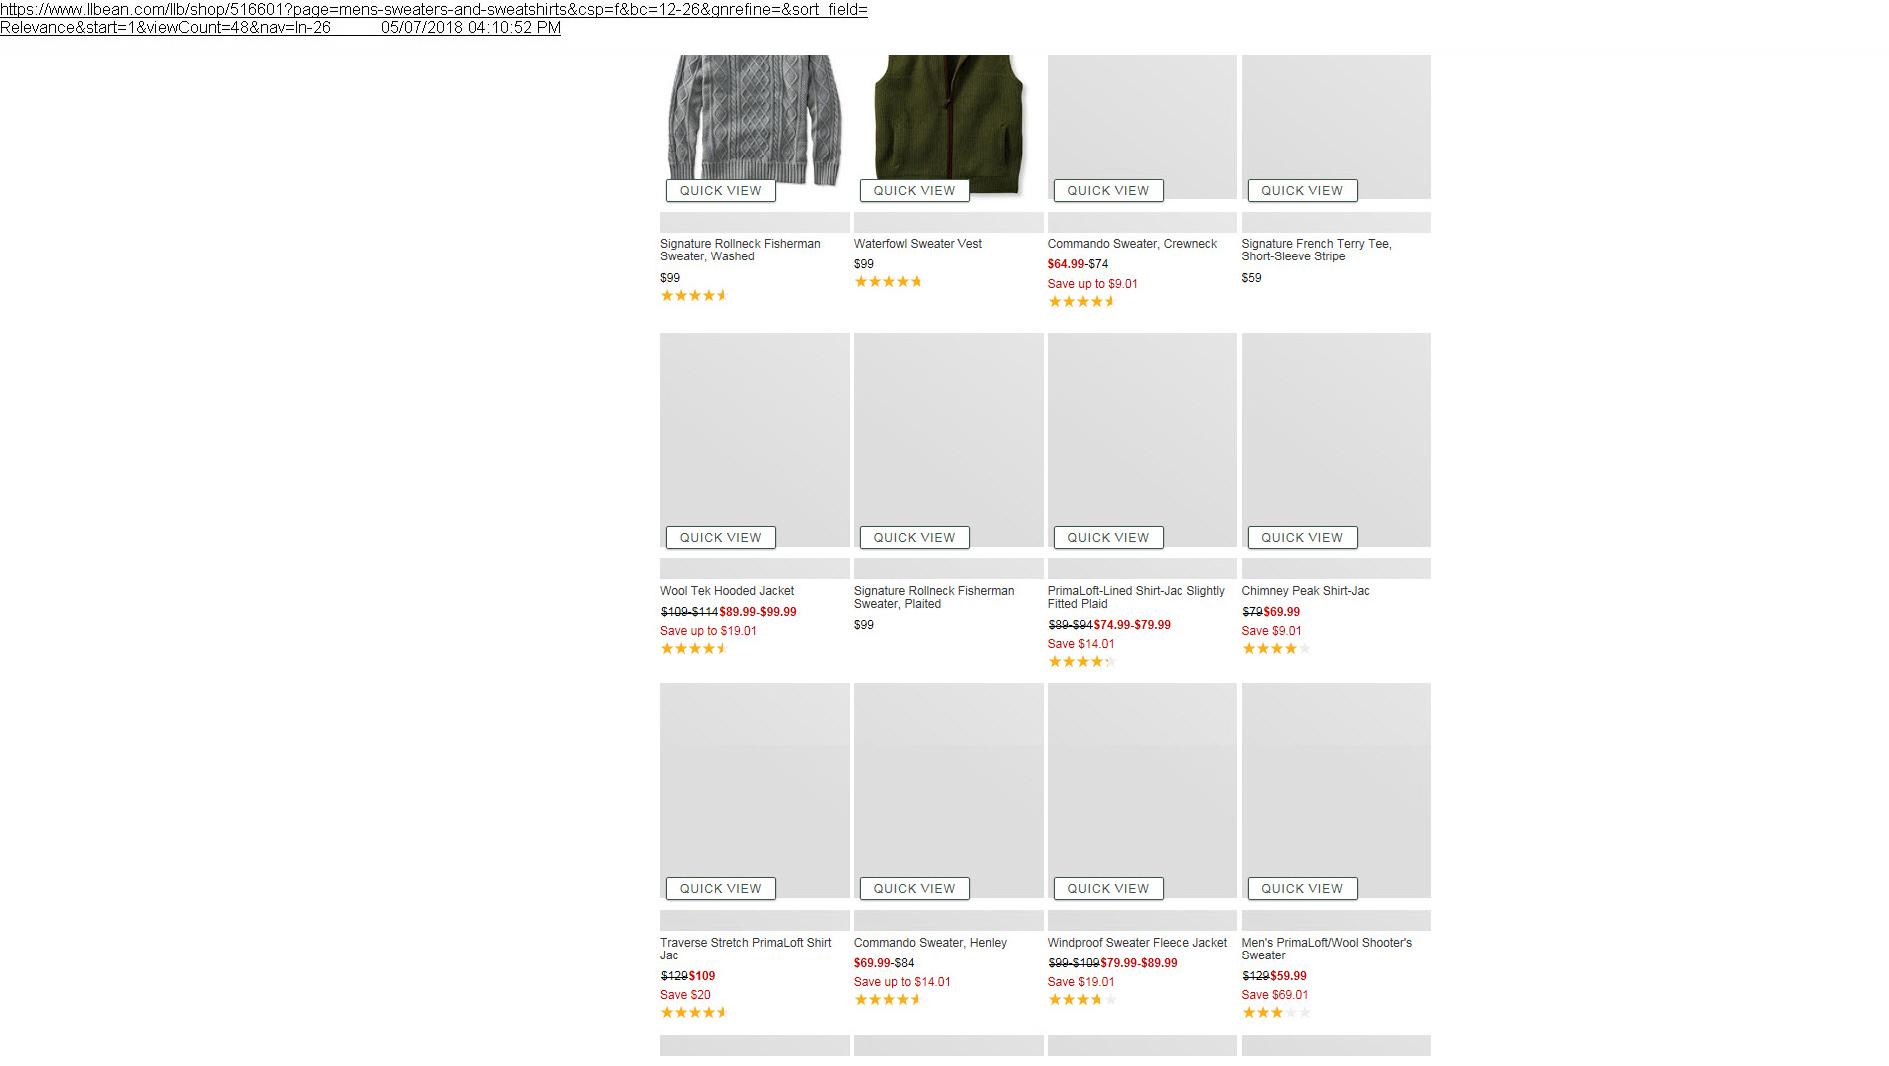Viewport: 1889px width, 1066px height.
Task: Open the Commando Sweater, Henley product link
Action: click(x=930, y=943)
